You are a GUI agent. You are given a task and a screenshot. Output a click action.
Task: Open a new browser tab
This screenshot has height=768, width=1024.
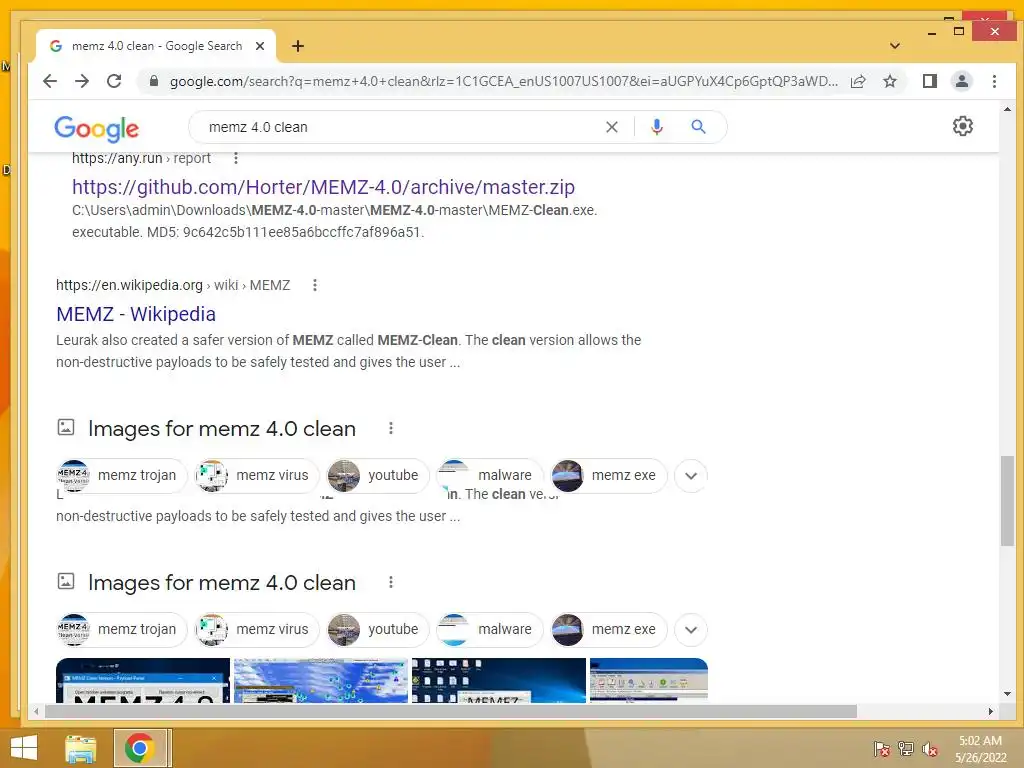point(298,46)
